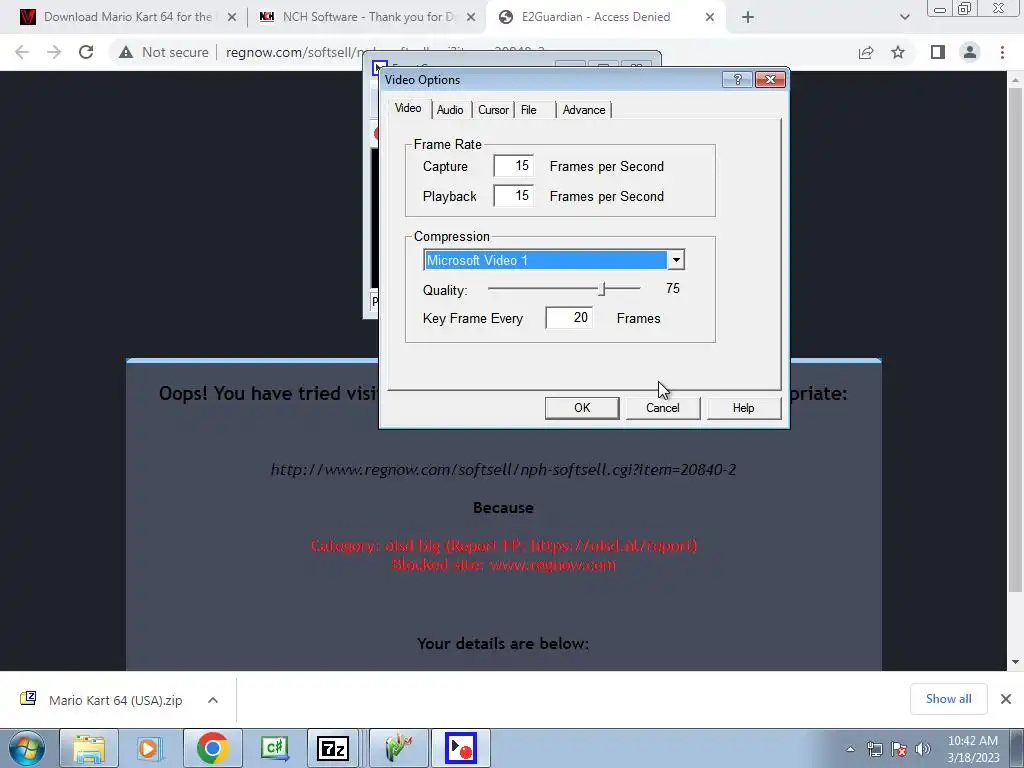This screenshot has height=768, width=1024.
Task: Click the network tray icon
Action: (874, 750)
